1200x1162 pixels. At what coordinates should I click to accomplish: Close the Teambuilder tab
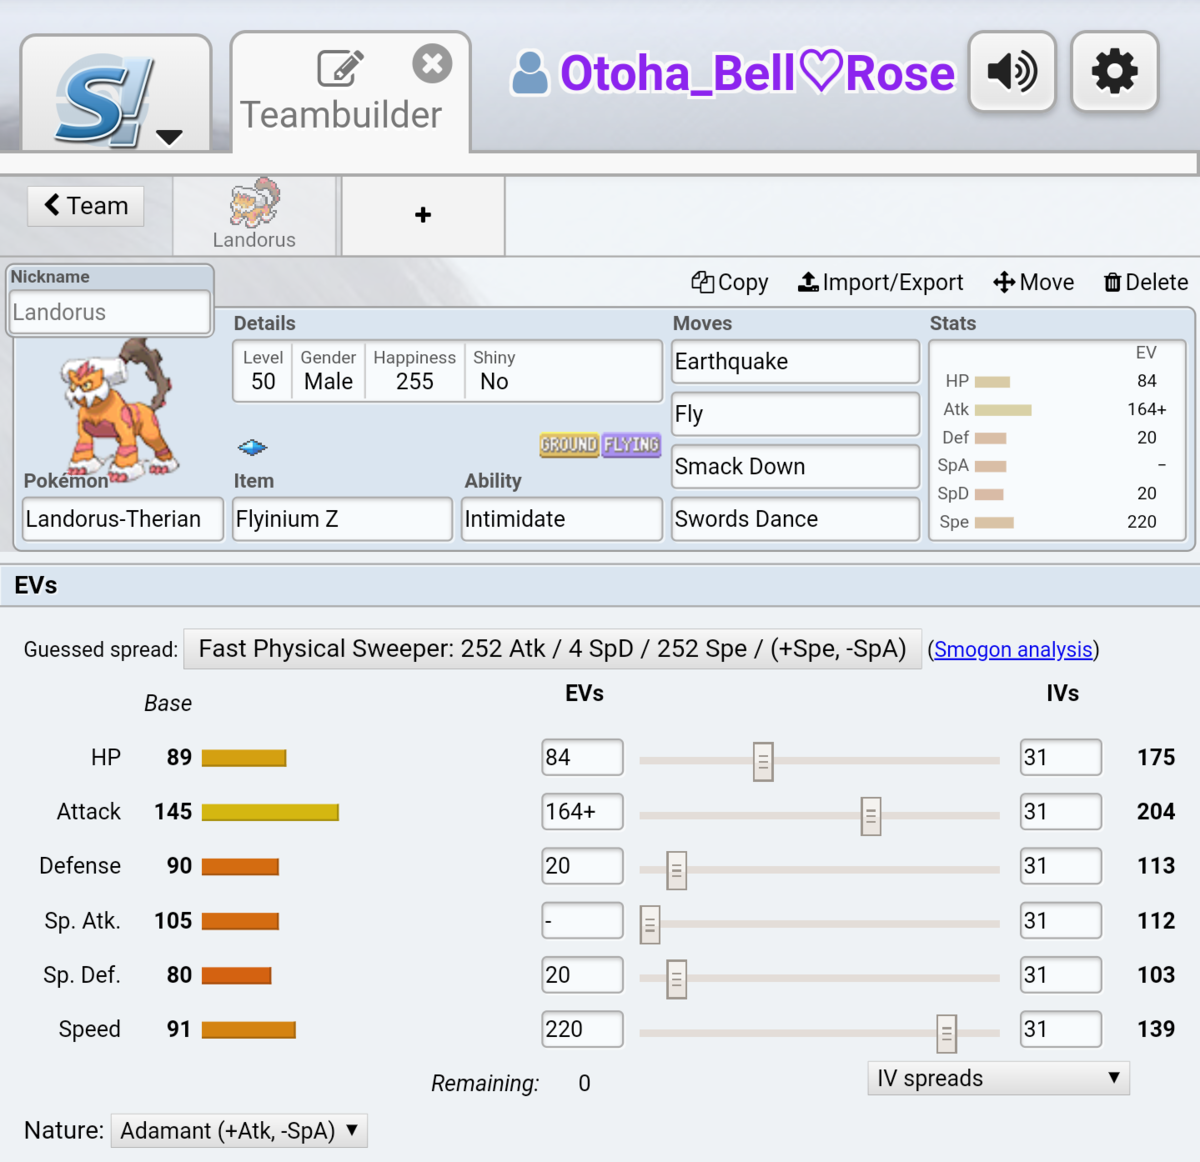click(432, 64)
